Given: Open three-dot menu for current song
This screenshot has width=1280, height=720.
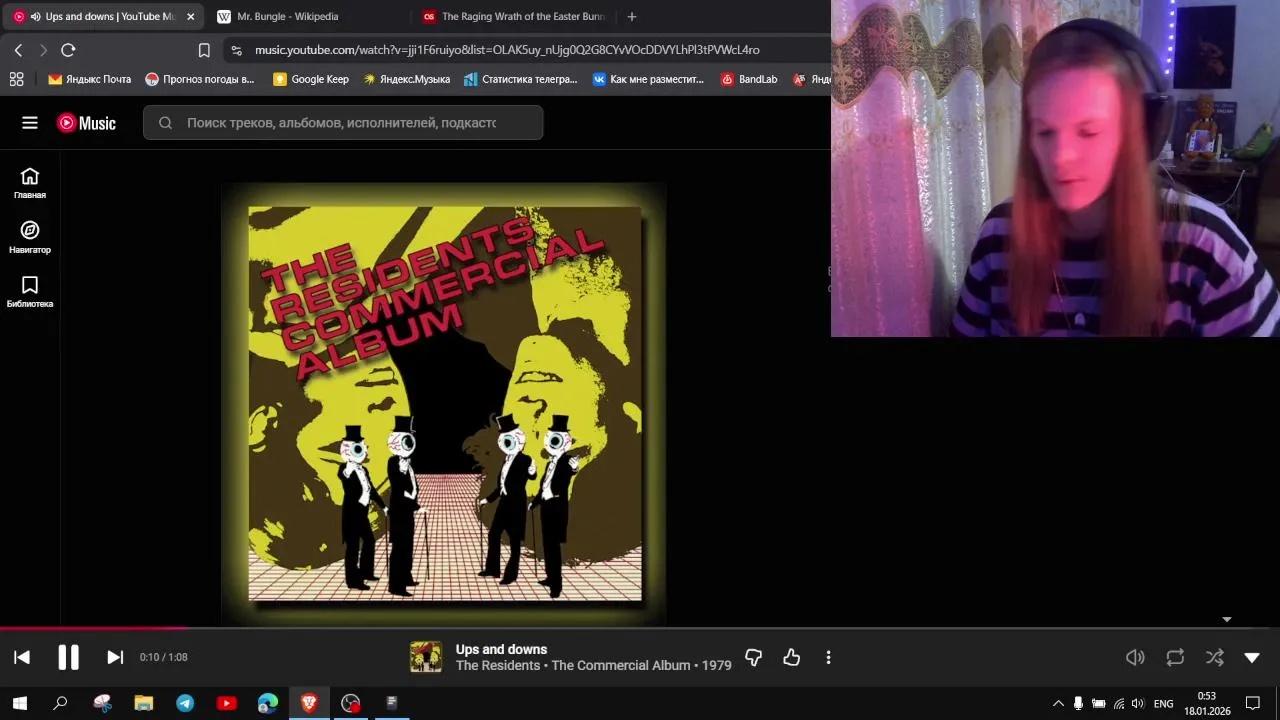Looking at the screenshot, I should tap(828, 657).
